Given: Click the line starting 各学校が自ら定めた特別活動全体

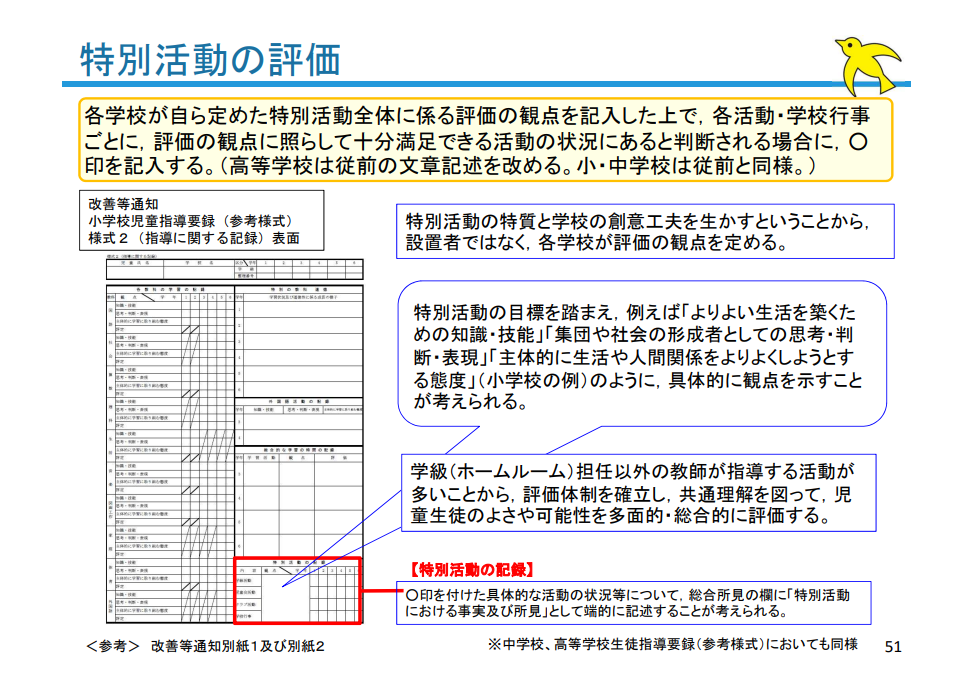Looking at the screenshot, I should pos(477,115).
